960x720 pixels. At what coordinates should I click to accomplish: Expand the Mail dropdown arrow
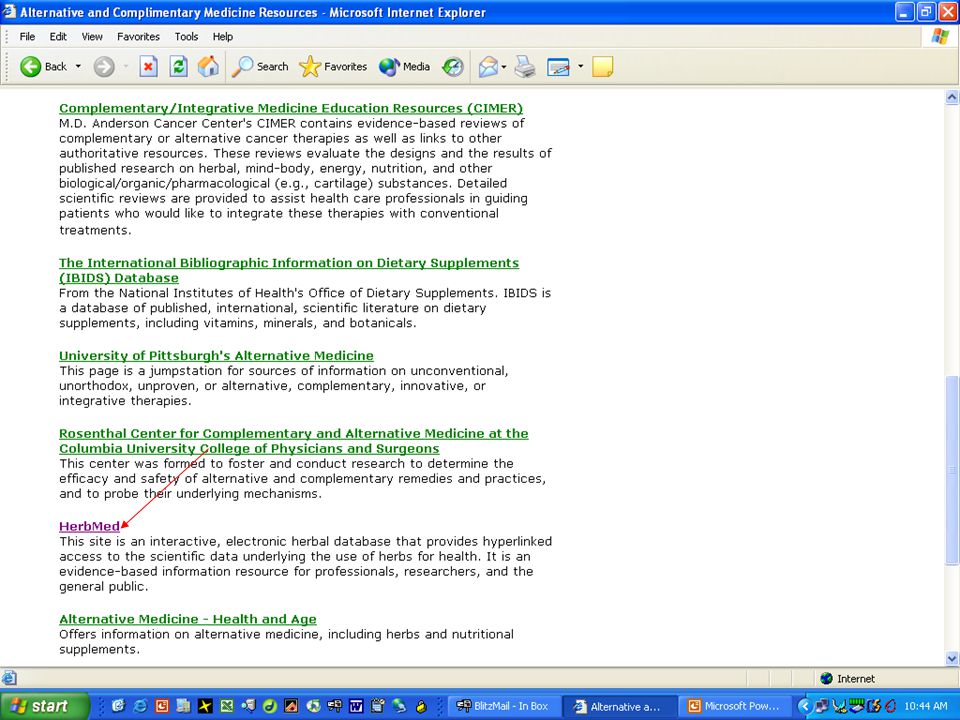tap(504, 66)
